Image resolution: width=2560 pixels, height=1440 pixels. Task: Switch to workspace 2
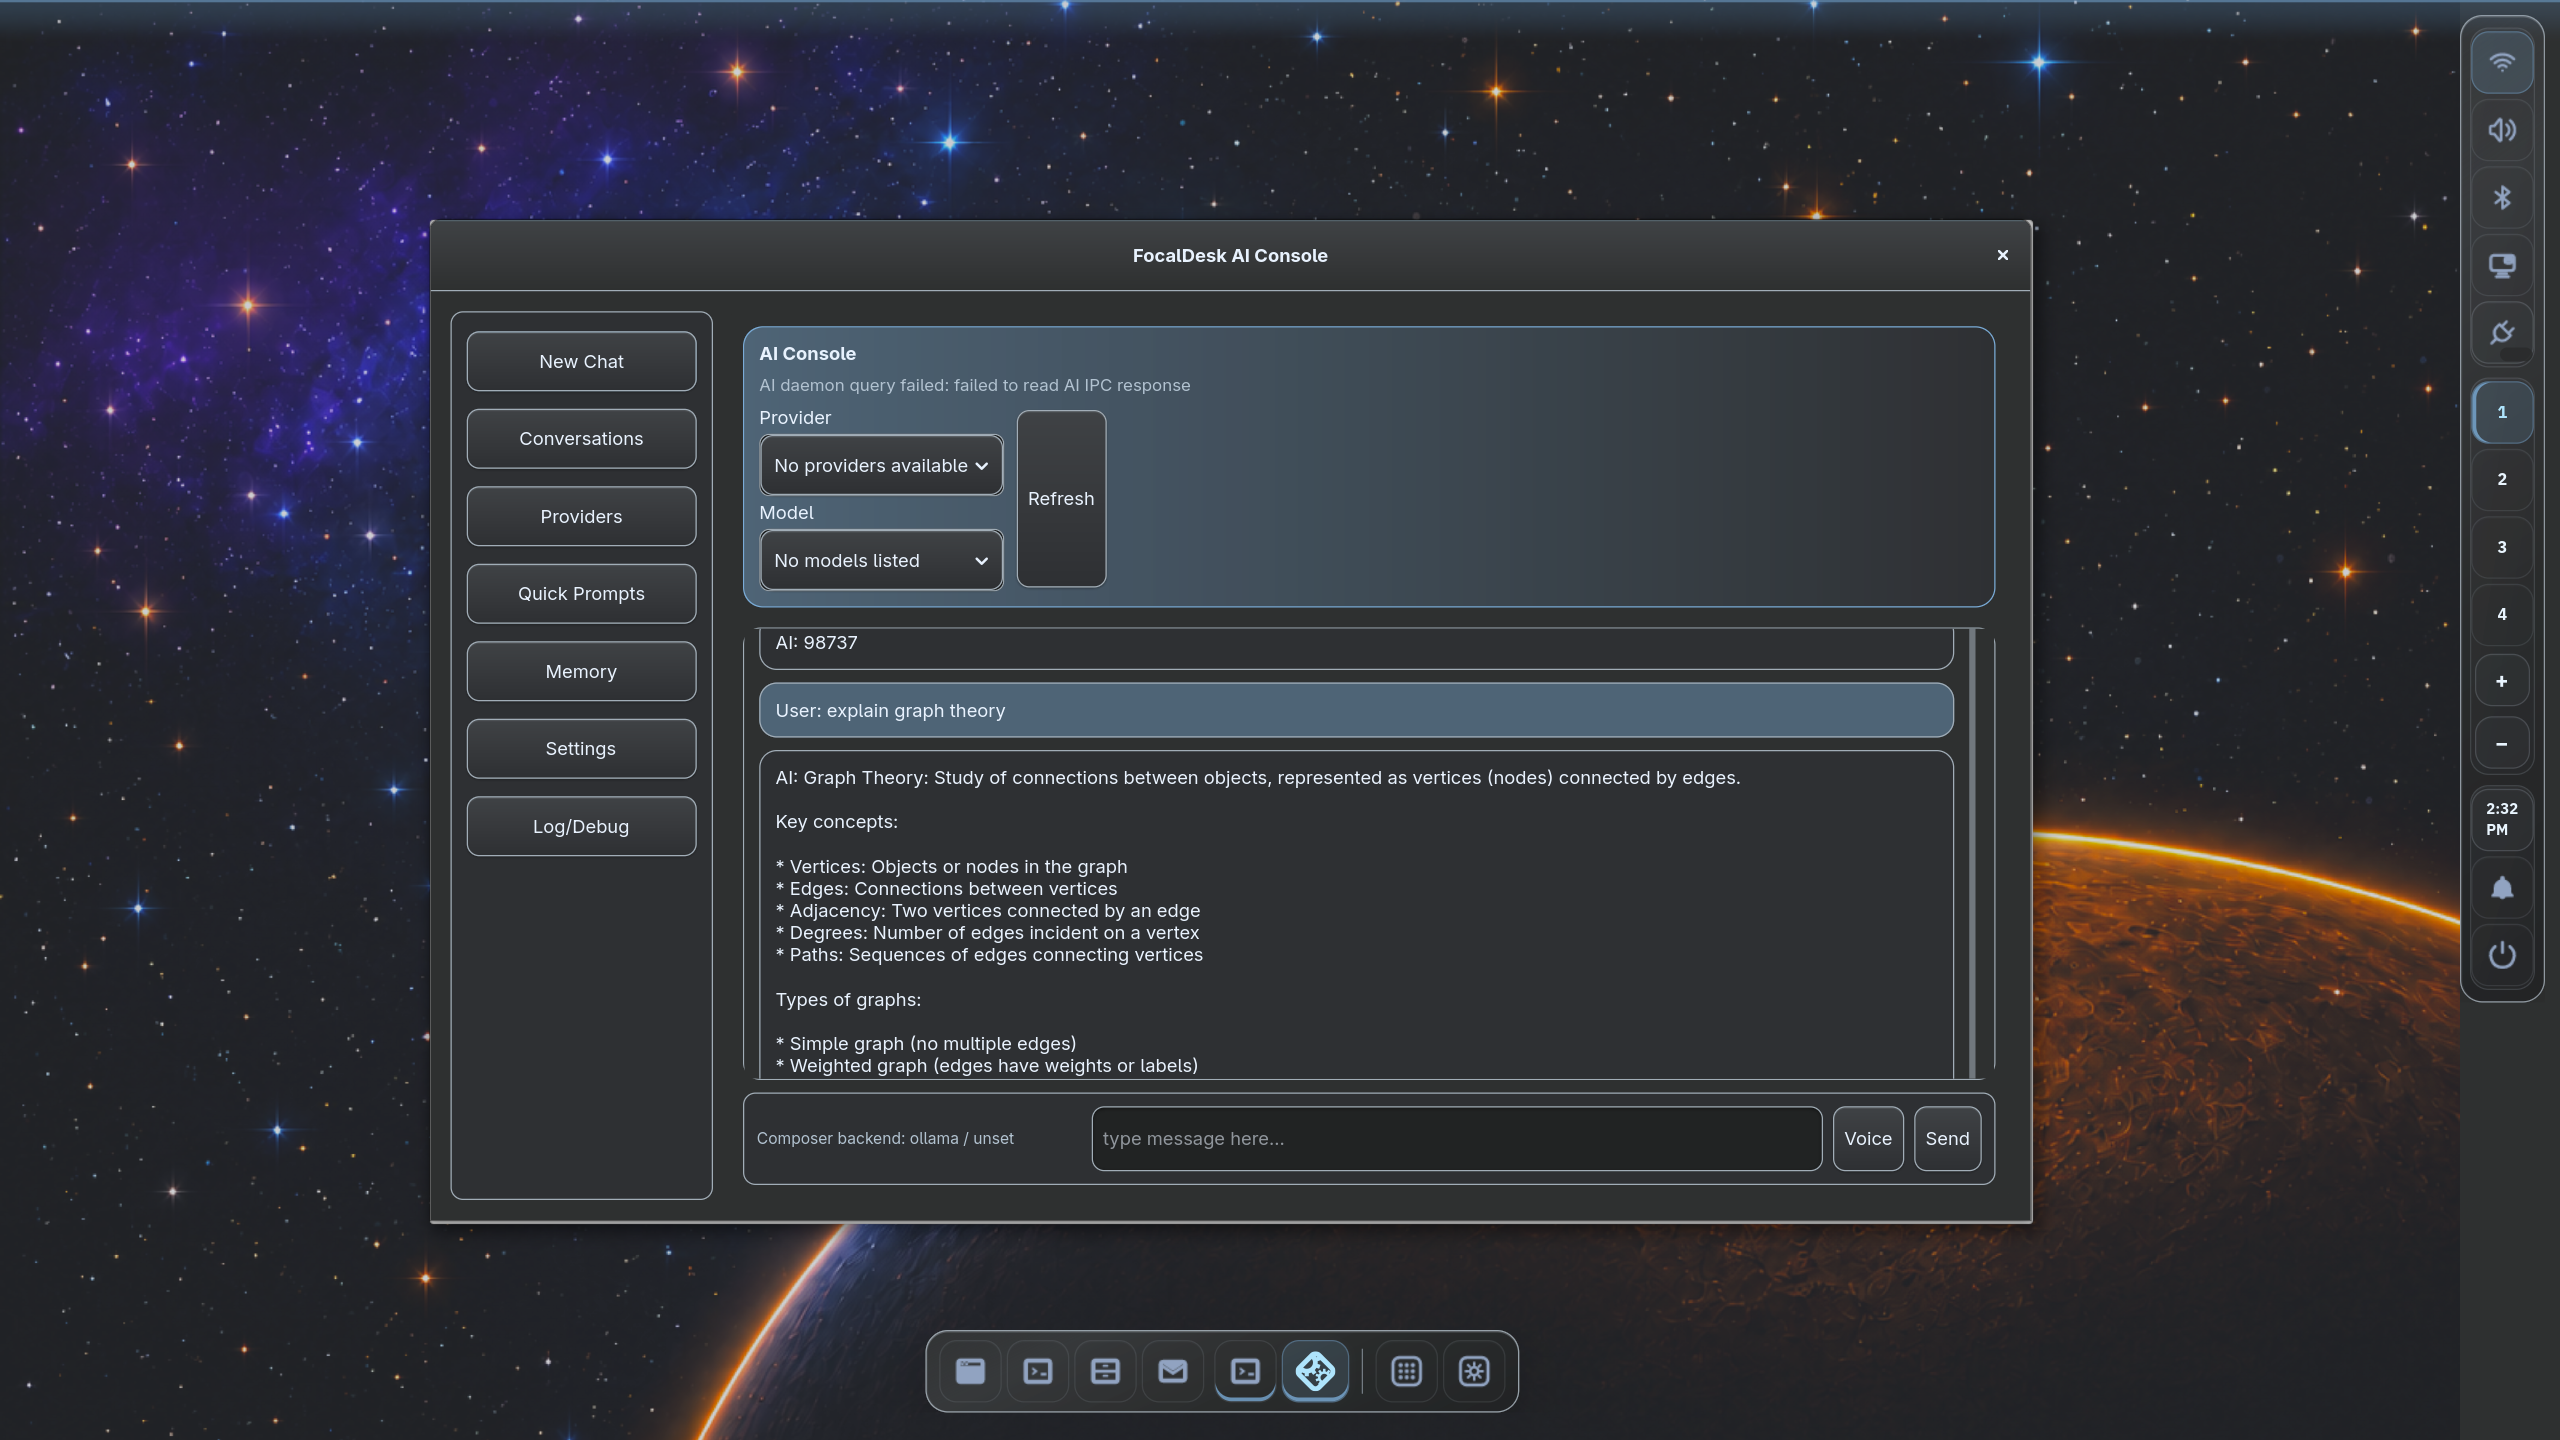(x=2502, y=479)
